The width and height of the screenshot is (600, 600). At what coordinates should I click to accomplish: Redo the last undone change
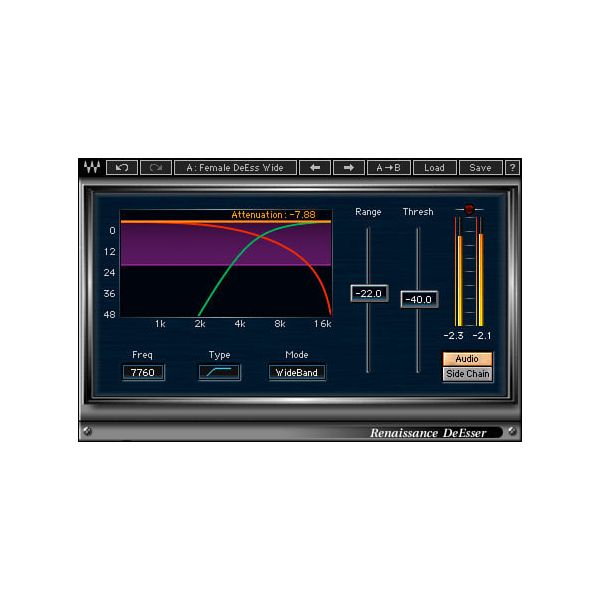[155, 168]
